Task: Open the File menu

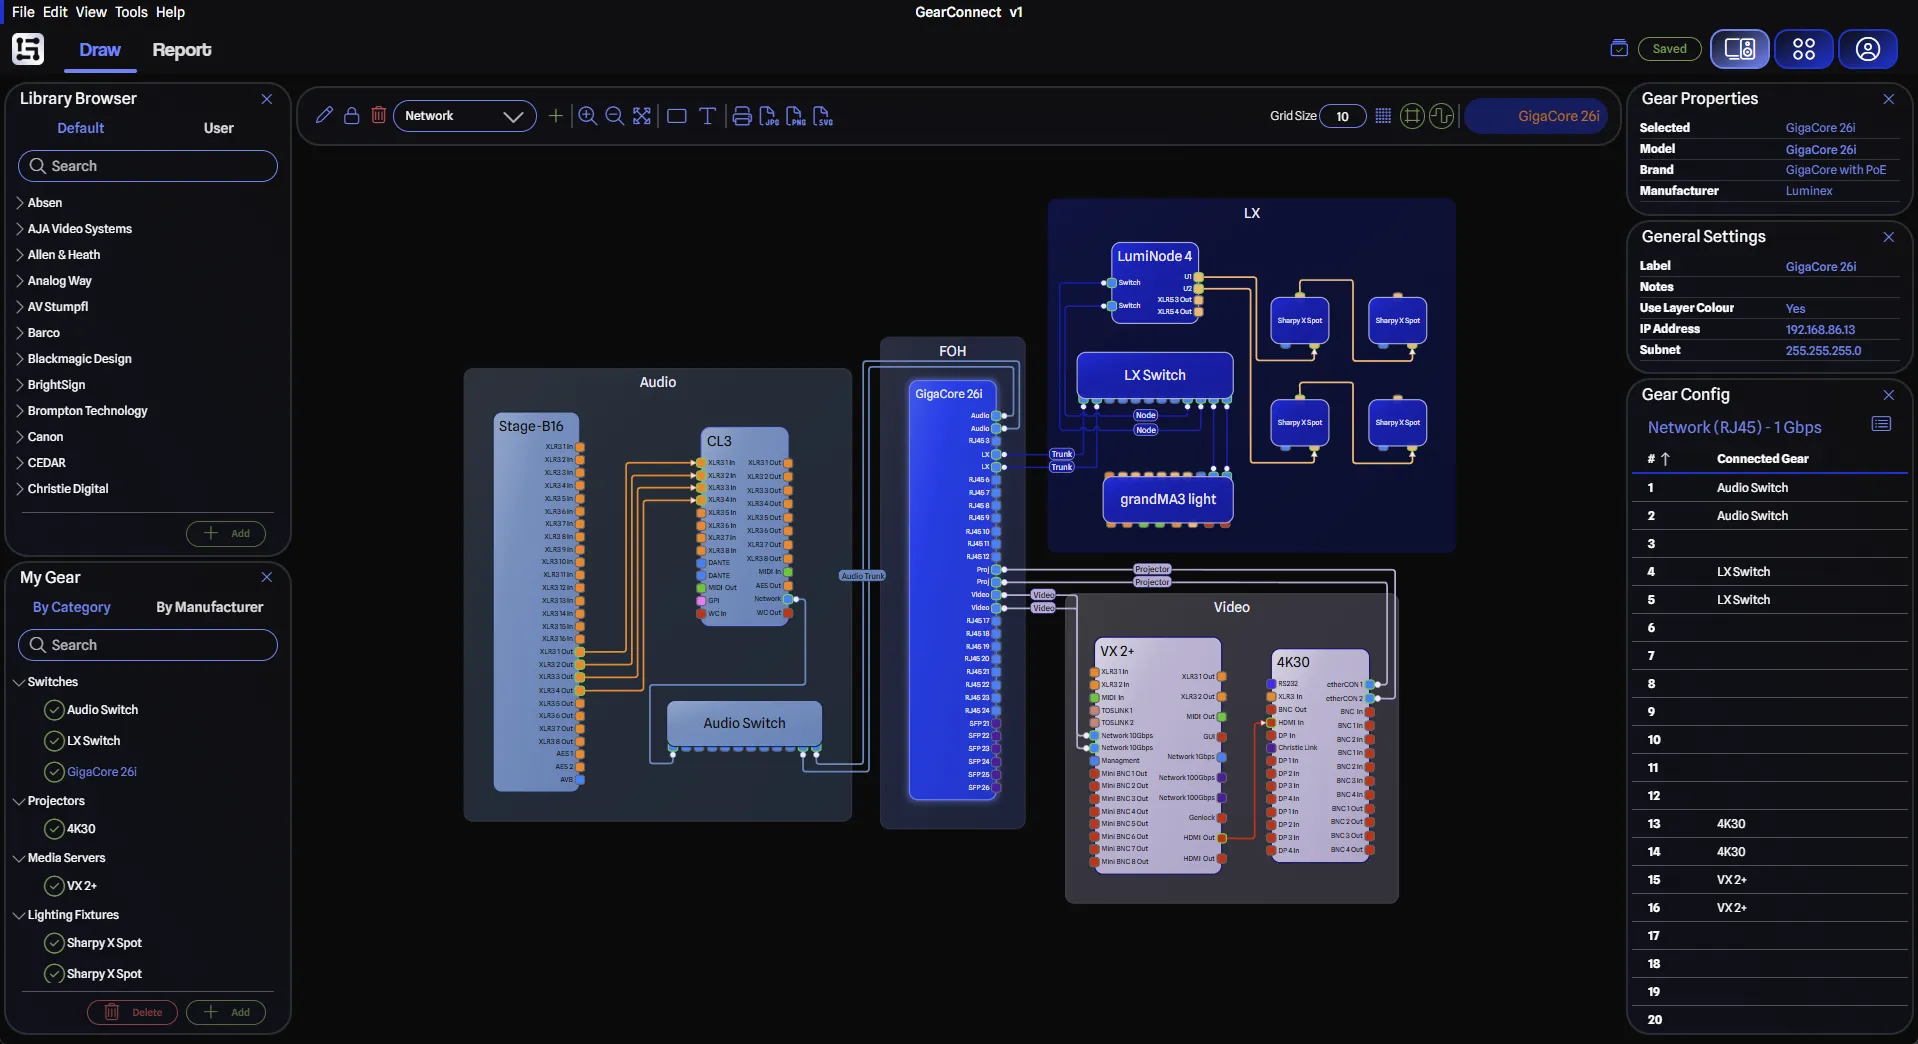Action: point(23,12)
